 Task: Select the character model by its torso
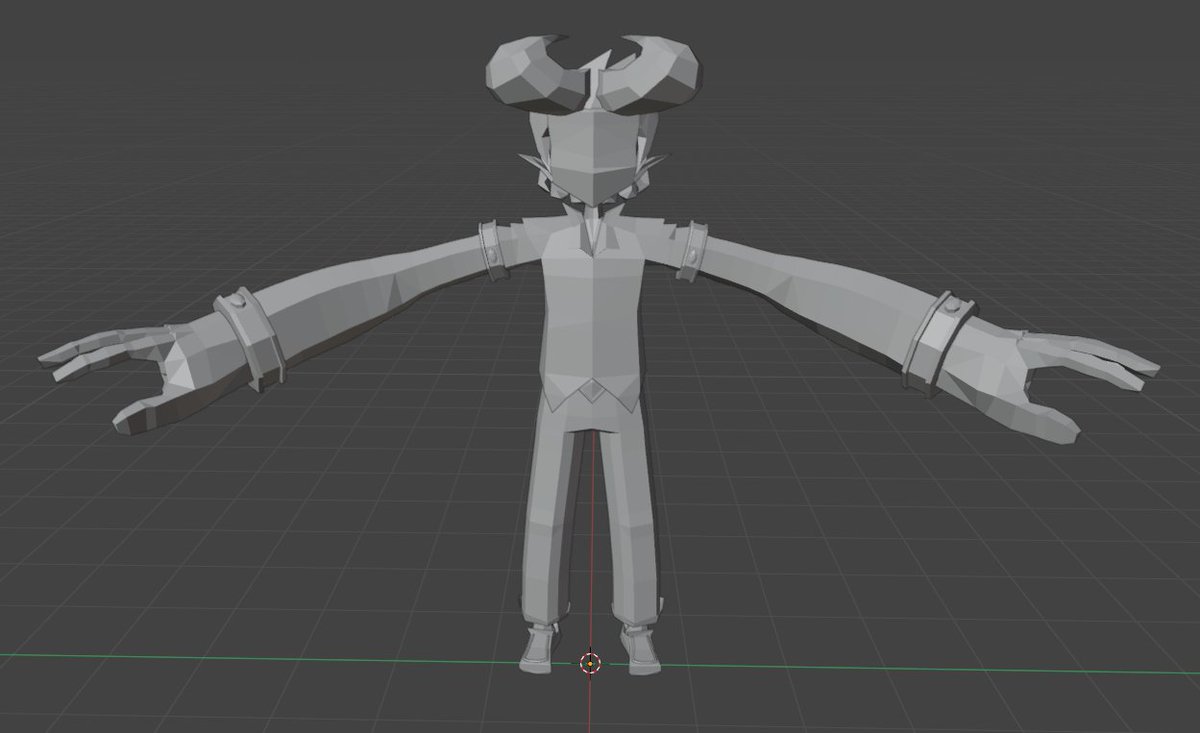(592, 310)
